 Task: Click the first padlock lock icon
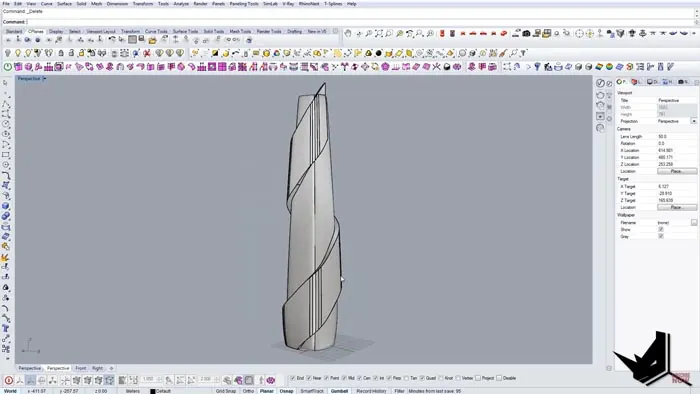click(61, 54)
